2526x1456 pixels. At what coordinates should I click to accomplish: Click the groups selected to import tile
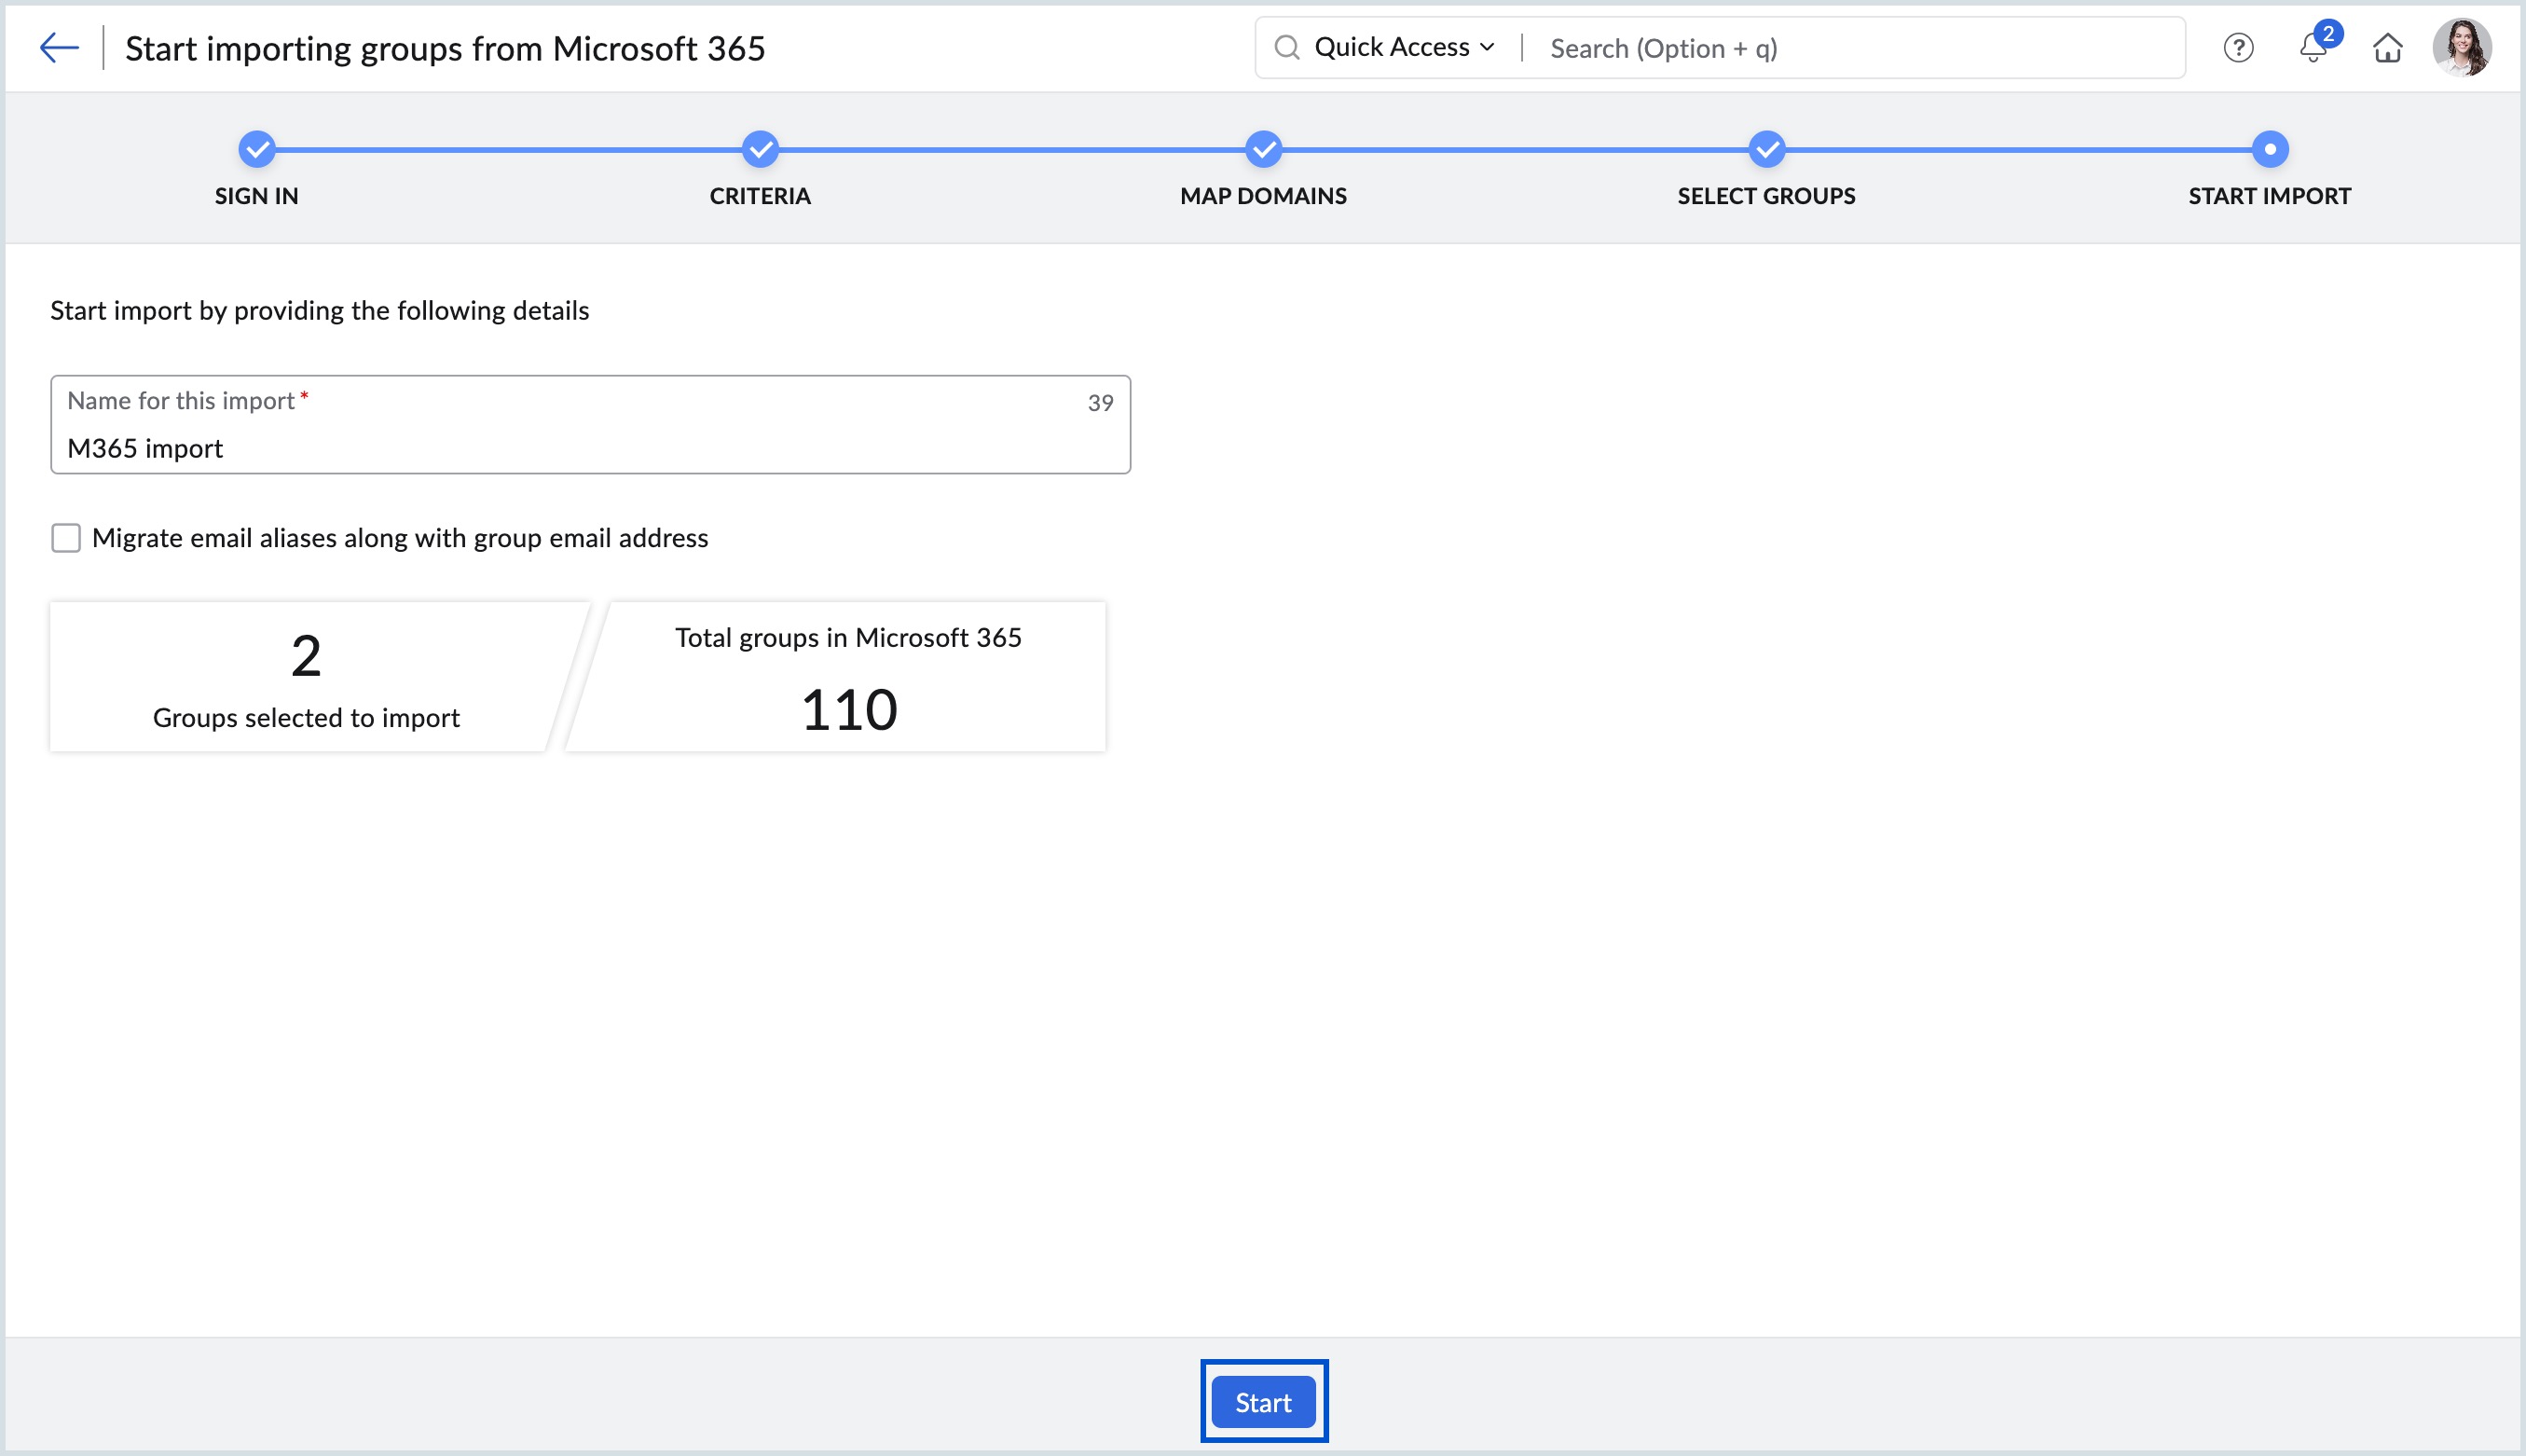pyautogui.click(x=305, y=676)
